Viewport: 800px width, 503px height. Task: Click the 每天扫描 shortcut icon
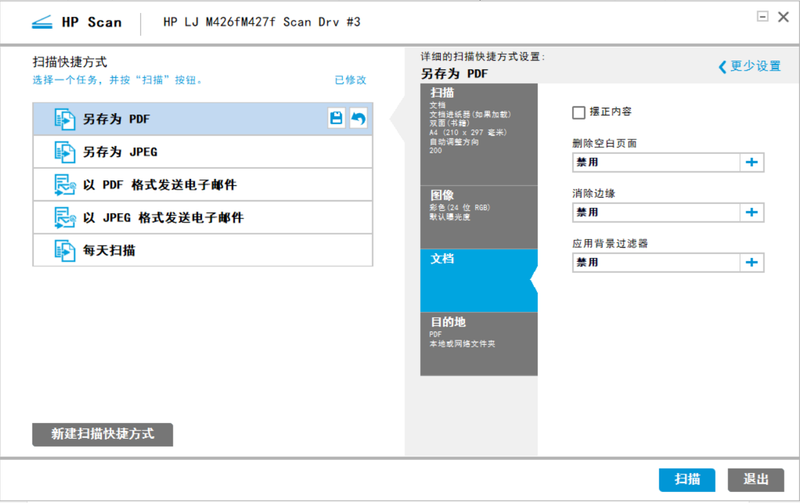tap(64, 250)
